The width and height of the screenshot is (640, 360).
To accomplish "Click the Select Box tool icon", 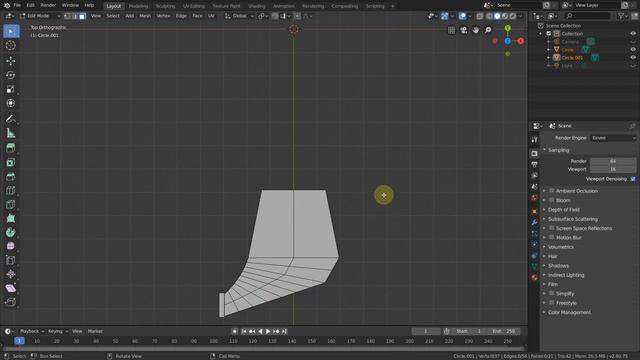I will click(11, 31).
